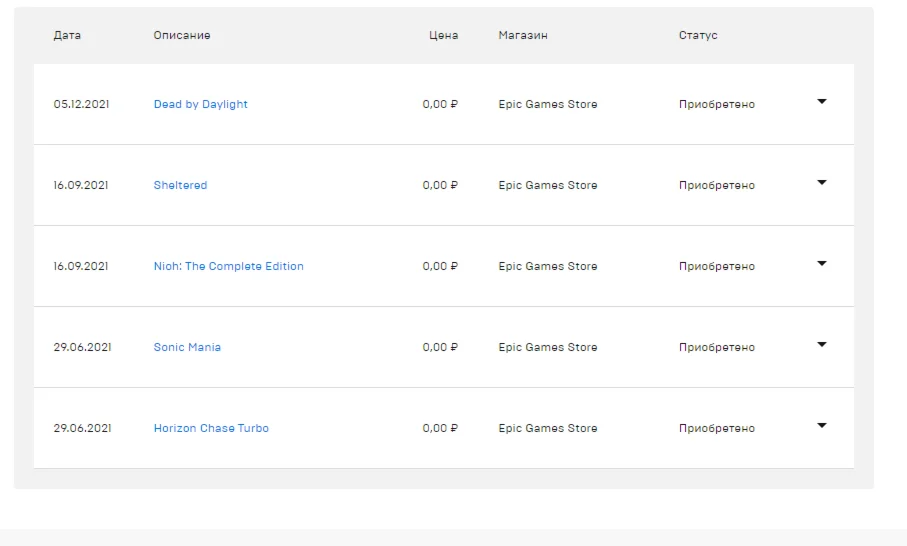The height and width of the screenshot is (546, 907).
Task: Expand the Dead by Daylight transaction row
Action: [x=822, y=102]
